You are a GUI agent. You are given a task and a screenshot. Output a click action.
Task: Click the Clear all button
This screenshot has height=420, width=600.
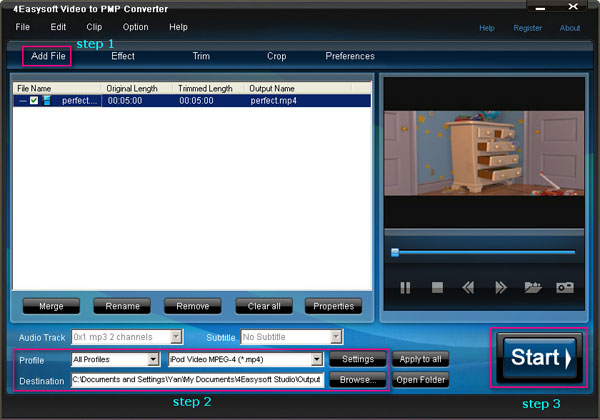coord(264,306)
